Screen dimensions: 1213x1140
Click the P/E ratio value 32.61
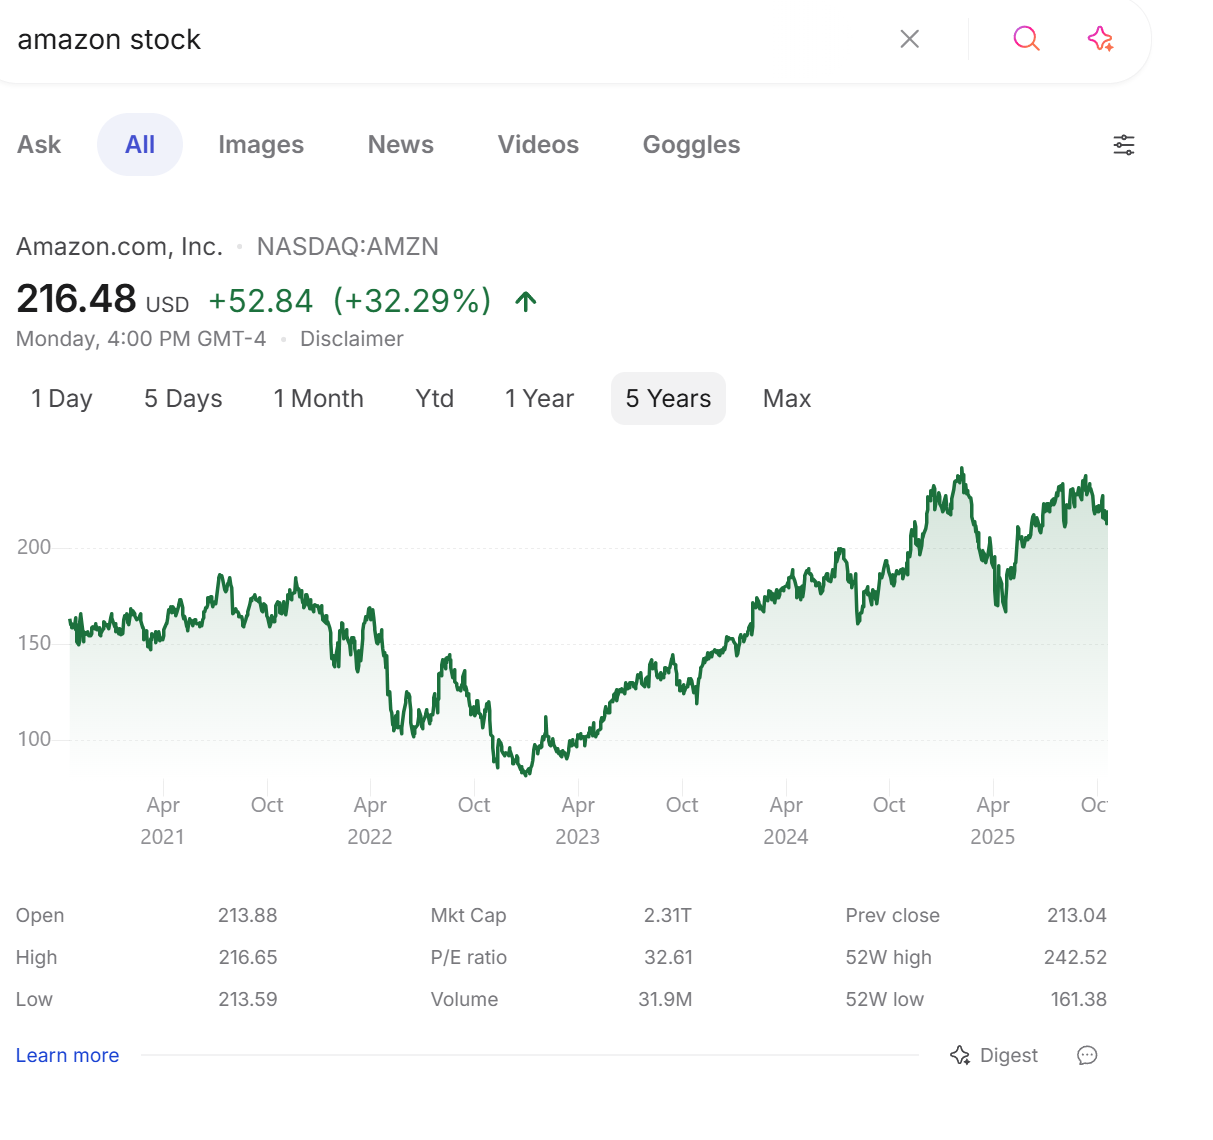(x=668, y=957)
